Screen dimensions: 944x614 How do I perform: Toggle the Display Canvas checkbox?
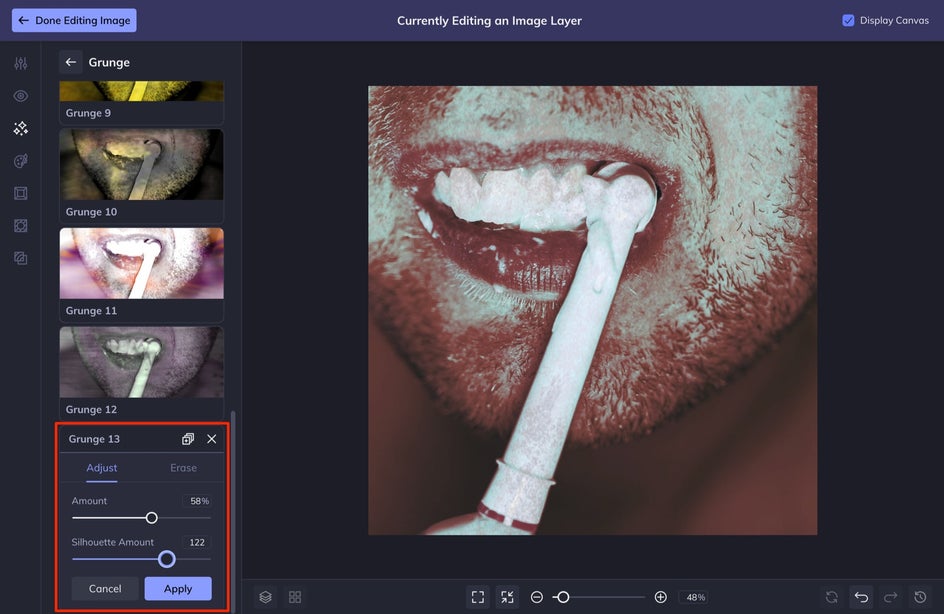(x=848, y=20)
